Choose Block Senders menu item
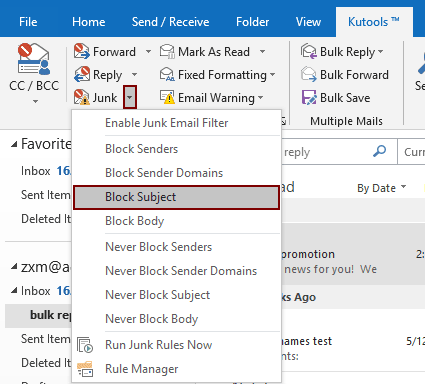Viewport: 425px width, 384px height. (177, 149)
